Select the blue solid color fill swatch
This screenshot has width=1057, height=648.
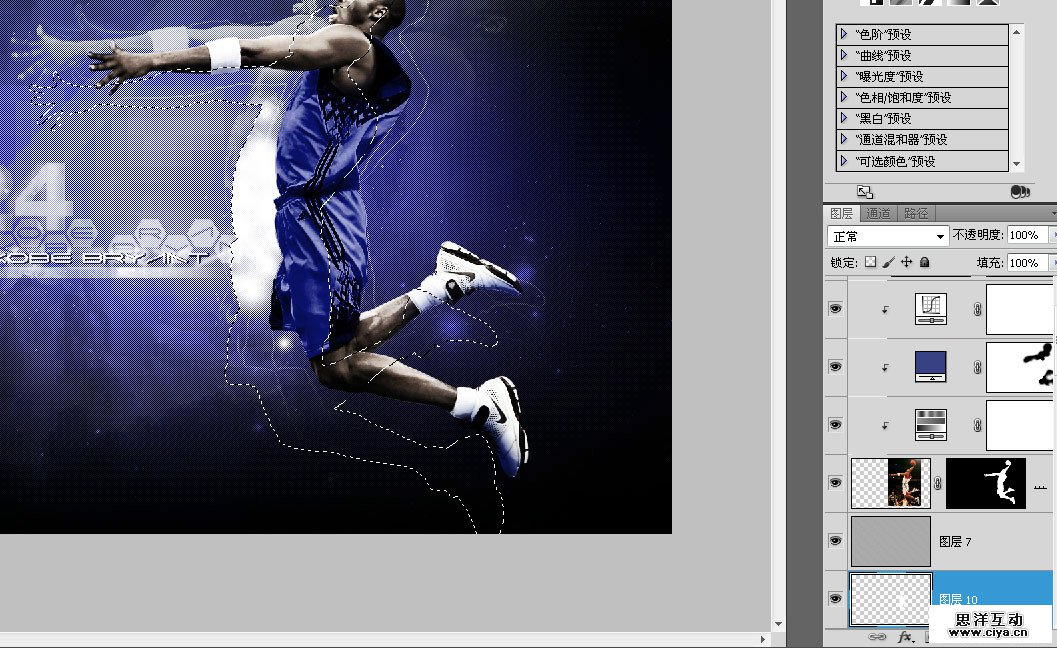[931, 366]
